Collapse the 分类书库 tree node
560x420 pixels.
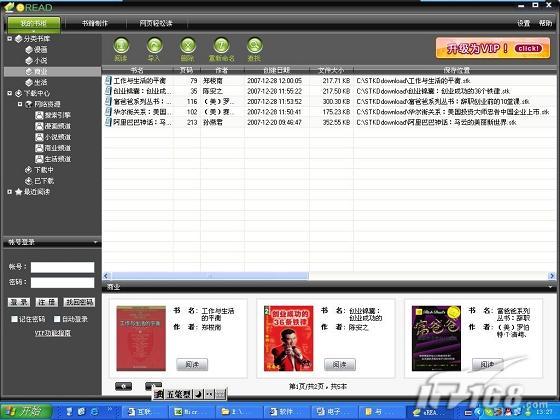[10, 39]
